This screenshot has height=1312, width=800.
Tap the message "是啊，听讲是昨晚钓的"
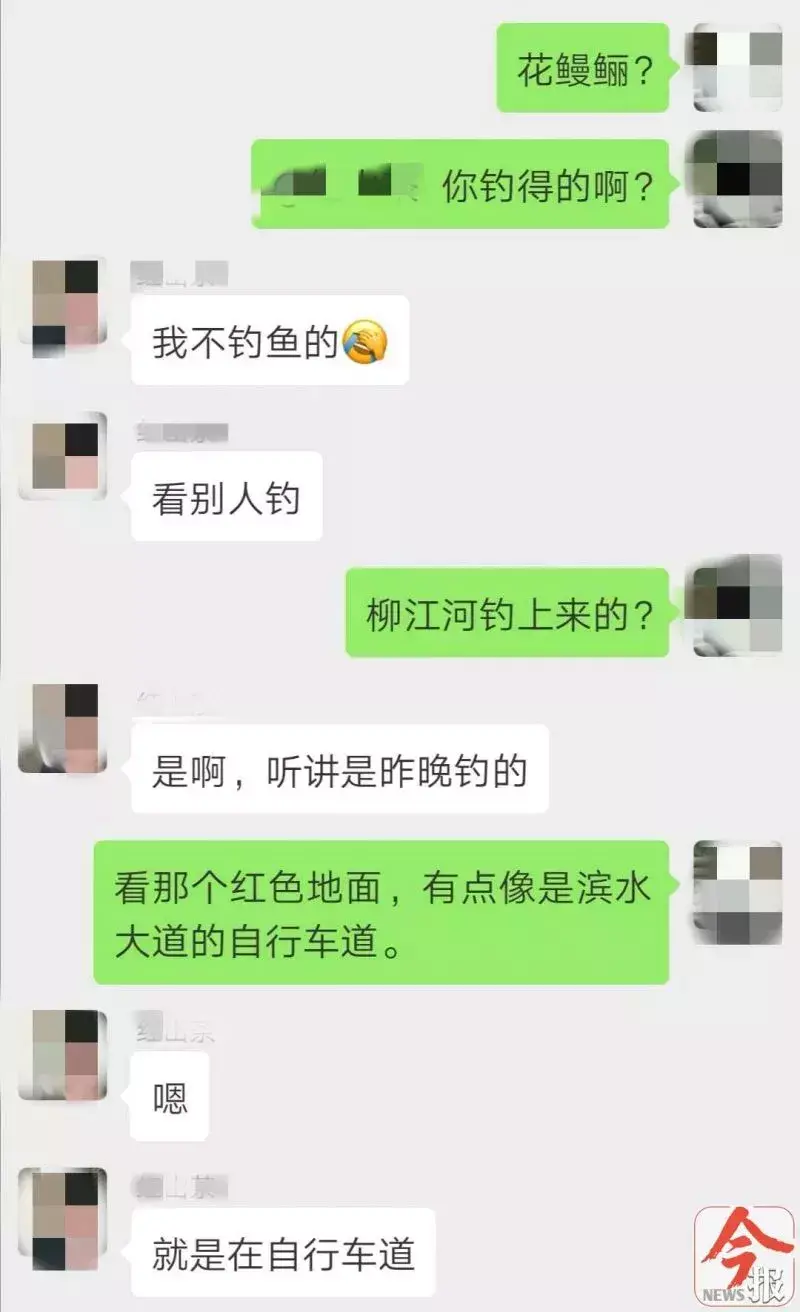340,769
